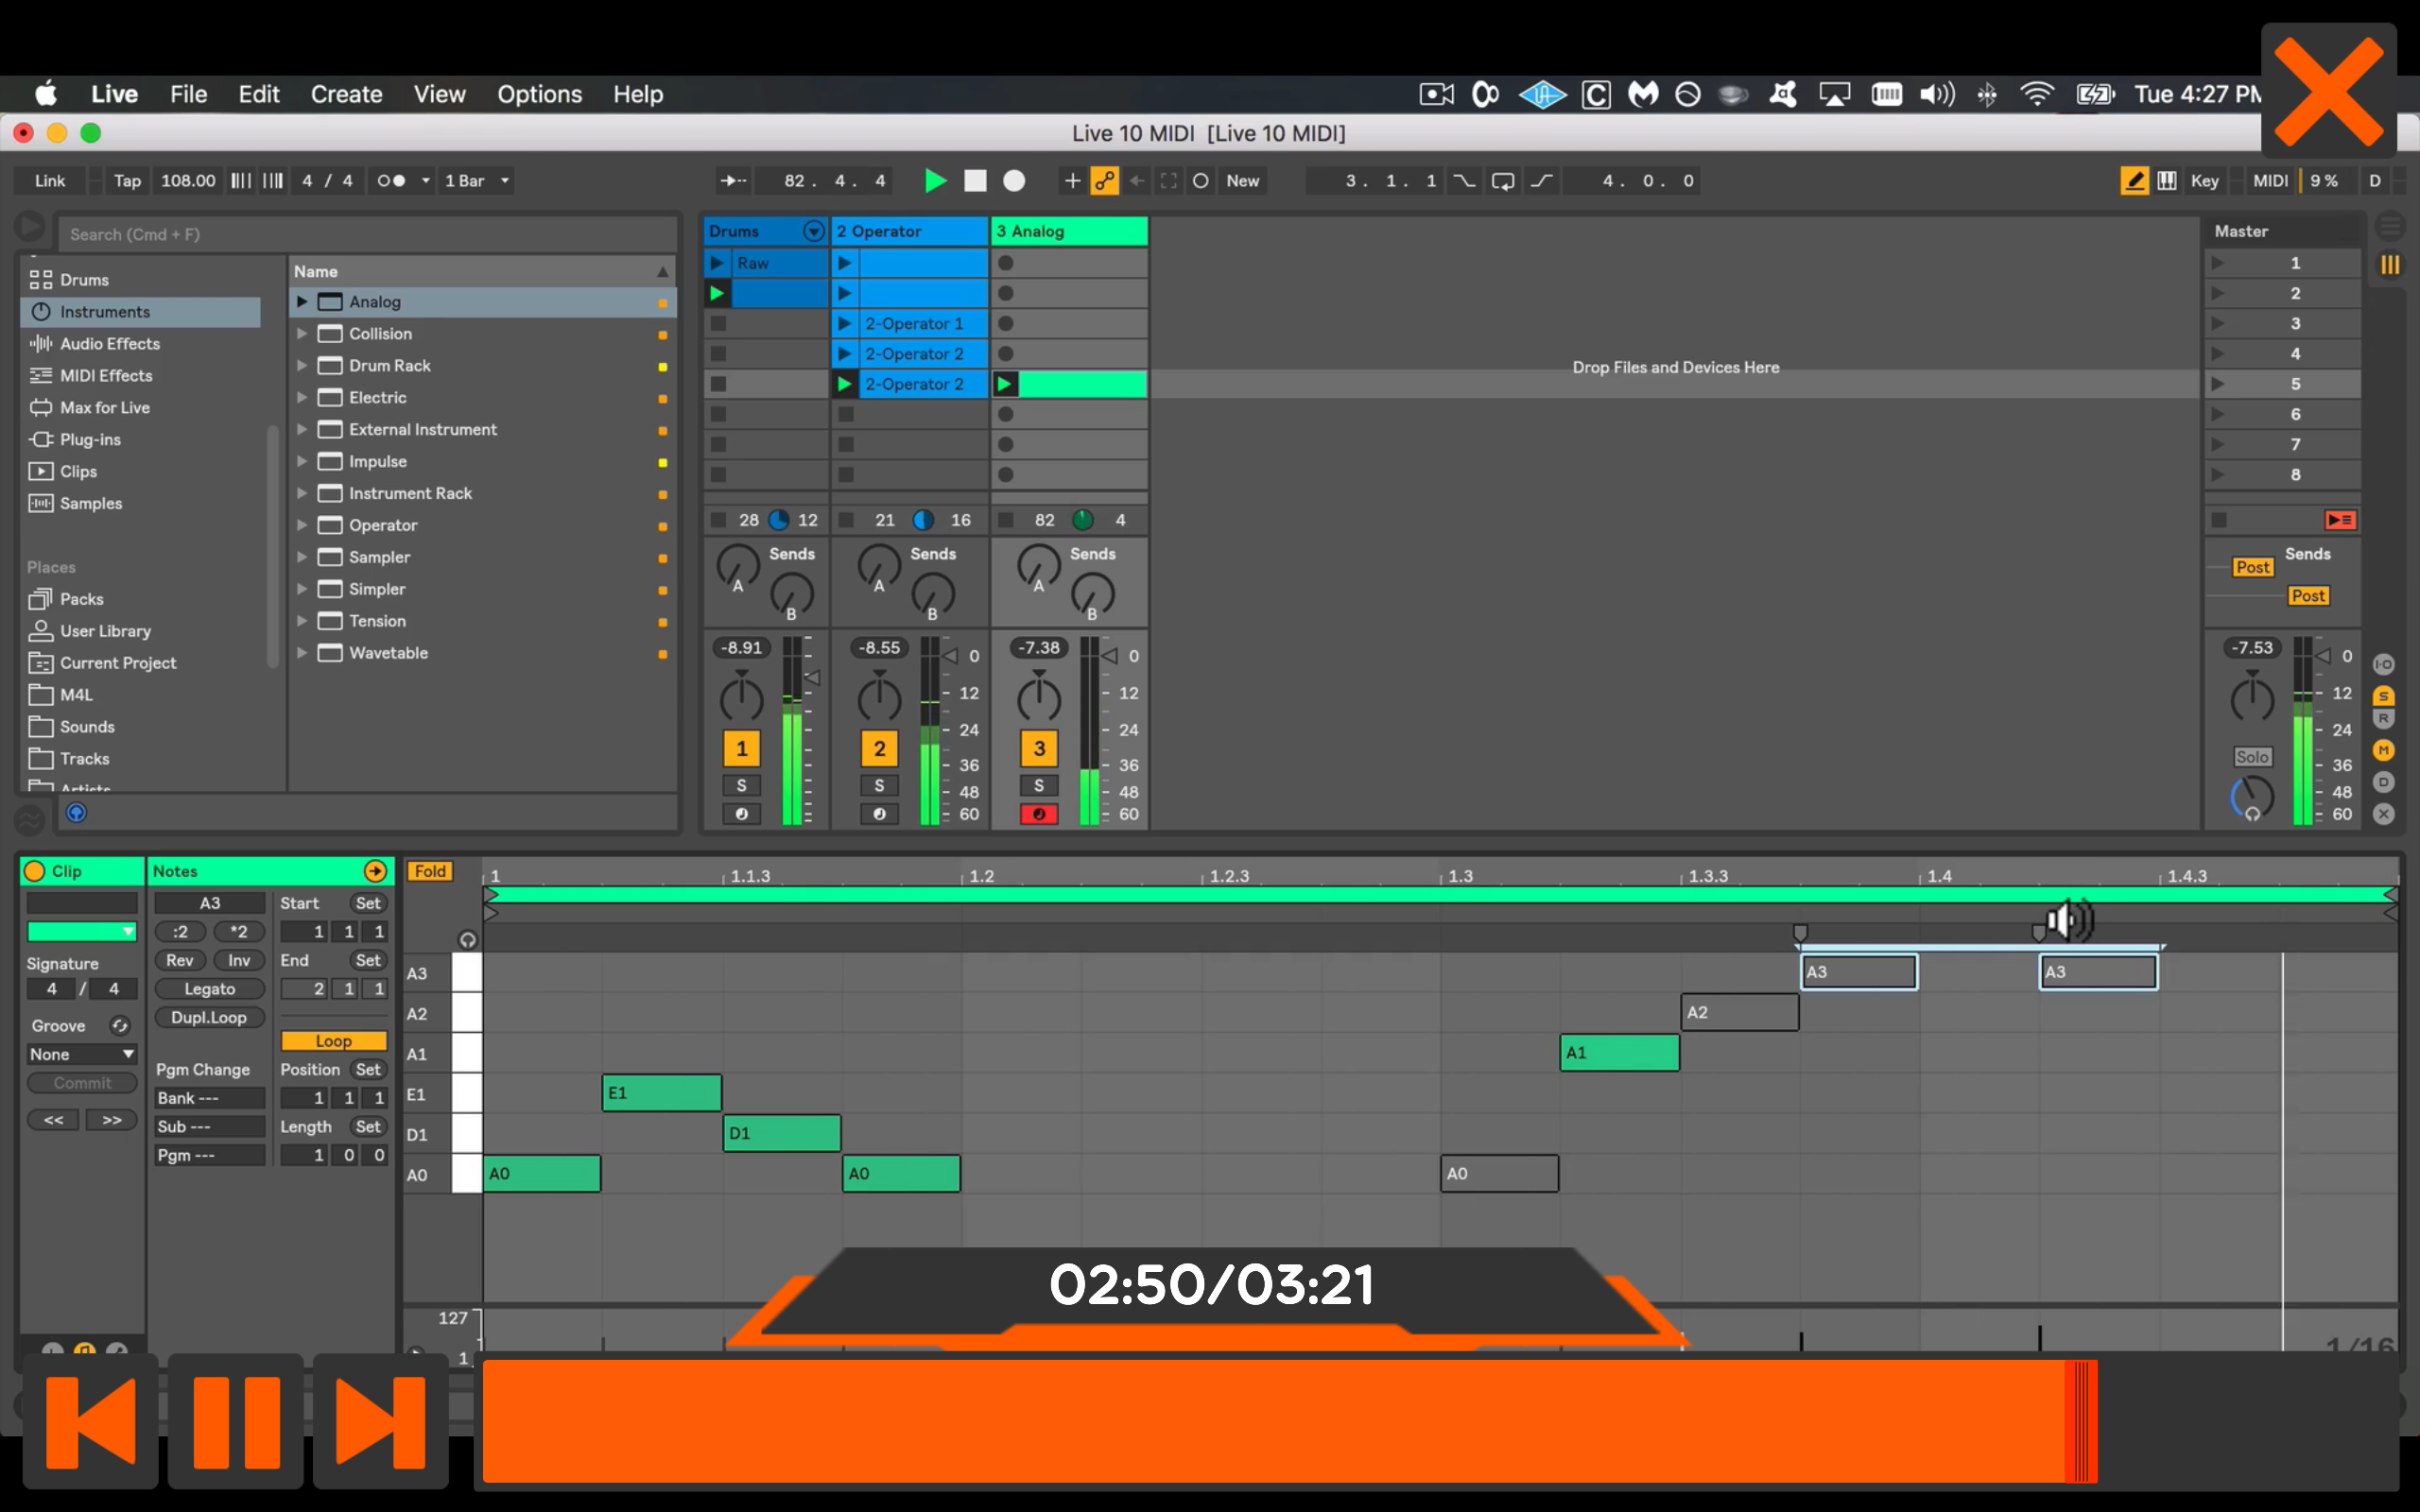Enable Draw Mode pencil icon
The image size is (2420, 1512).
[x=2135, y=181]
